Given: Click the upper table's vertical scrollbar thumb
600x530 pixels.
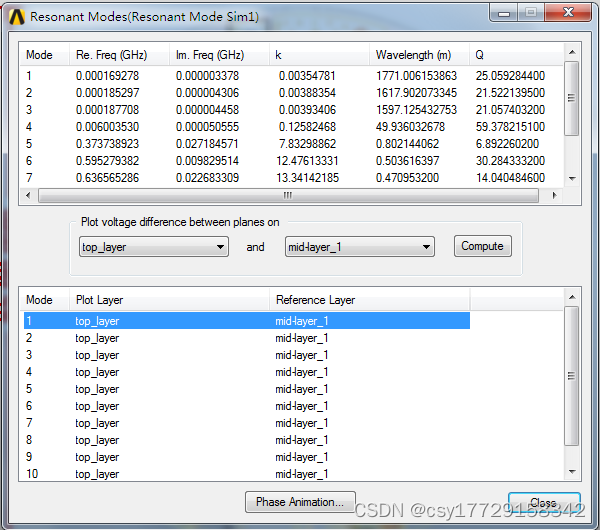Looking at the screenshot, I should point(572,98).
